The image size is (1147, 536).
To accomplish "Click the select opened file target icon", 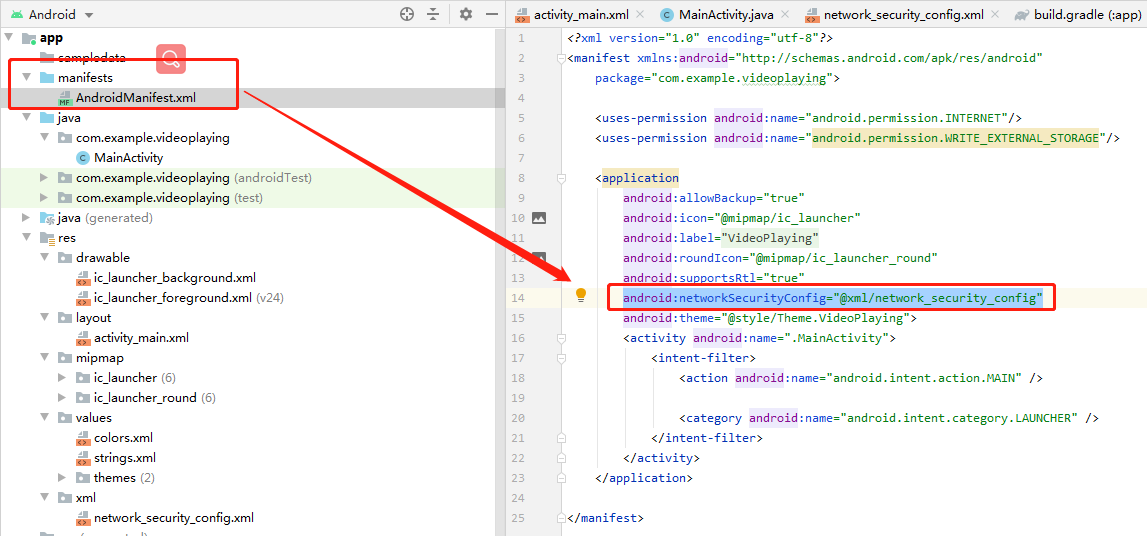I will pos(407,14).
